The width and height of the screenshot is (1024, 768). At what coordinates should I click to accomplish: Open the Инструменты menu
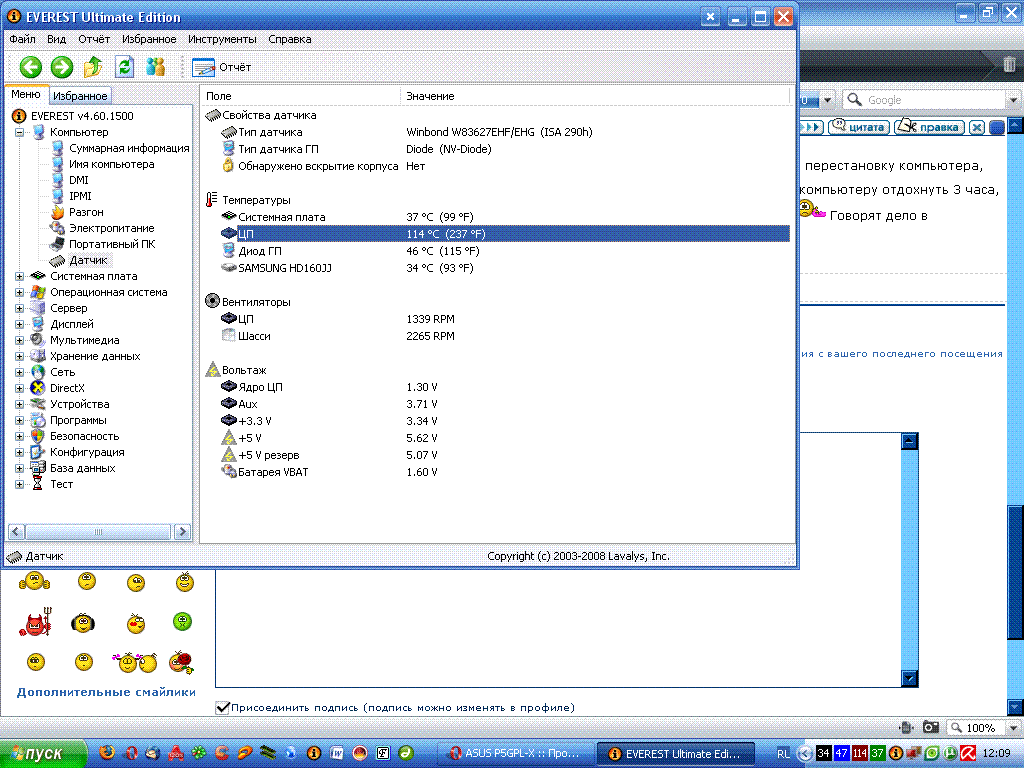point(222,39)
